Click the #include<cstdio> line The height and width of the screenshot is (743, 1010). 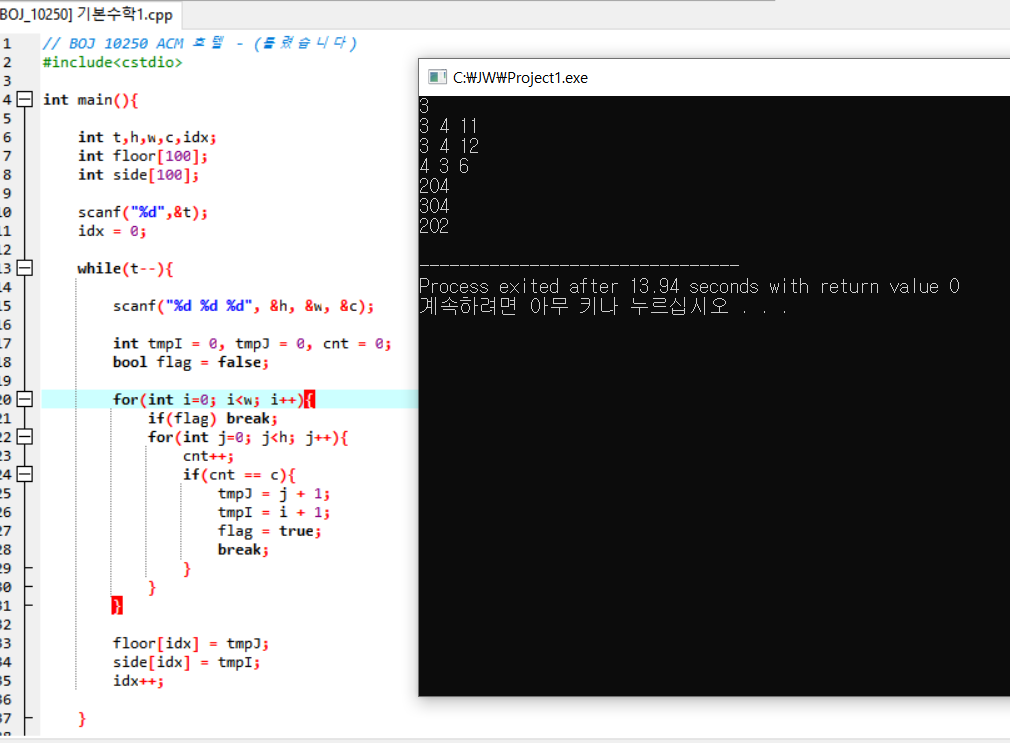click(113, 62)
